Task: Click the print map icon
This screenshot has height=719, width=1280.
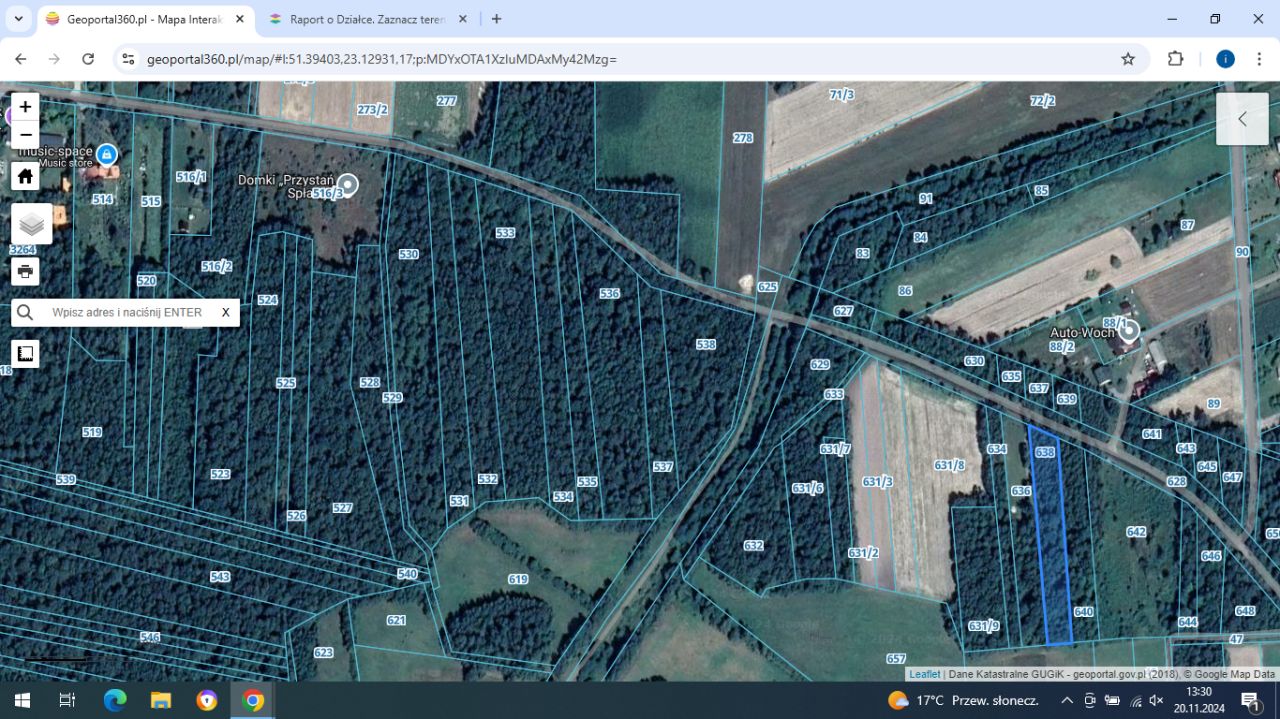Action: click(x=25, y=271)
